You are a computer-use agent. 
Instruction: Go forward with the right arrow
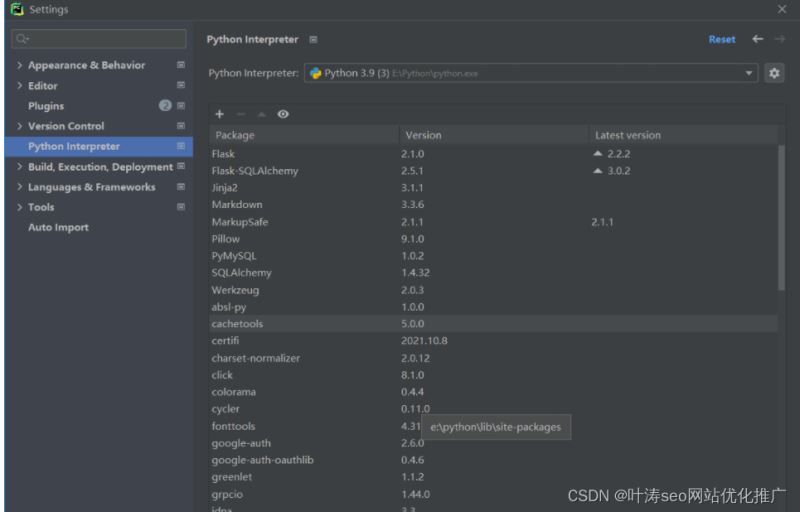click(x=780, y=39)
